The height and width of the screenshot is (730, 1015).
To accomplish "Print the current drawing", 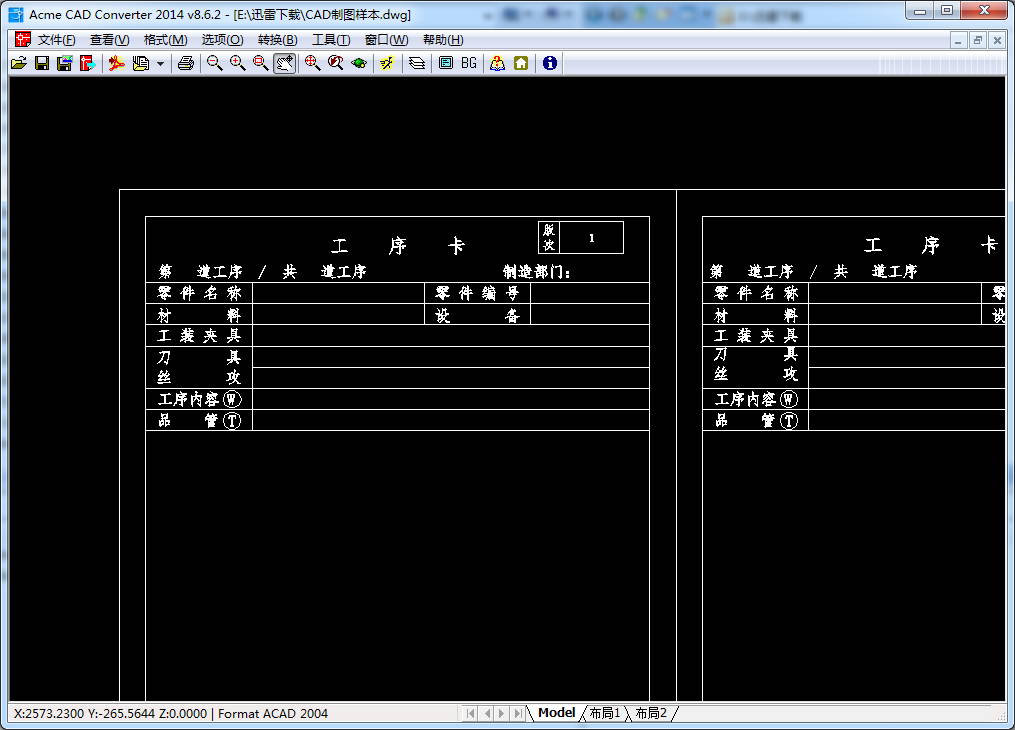I will [185, 63].
